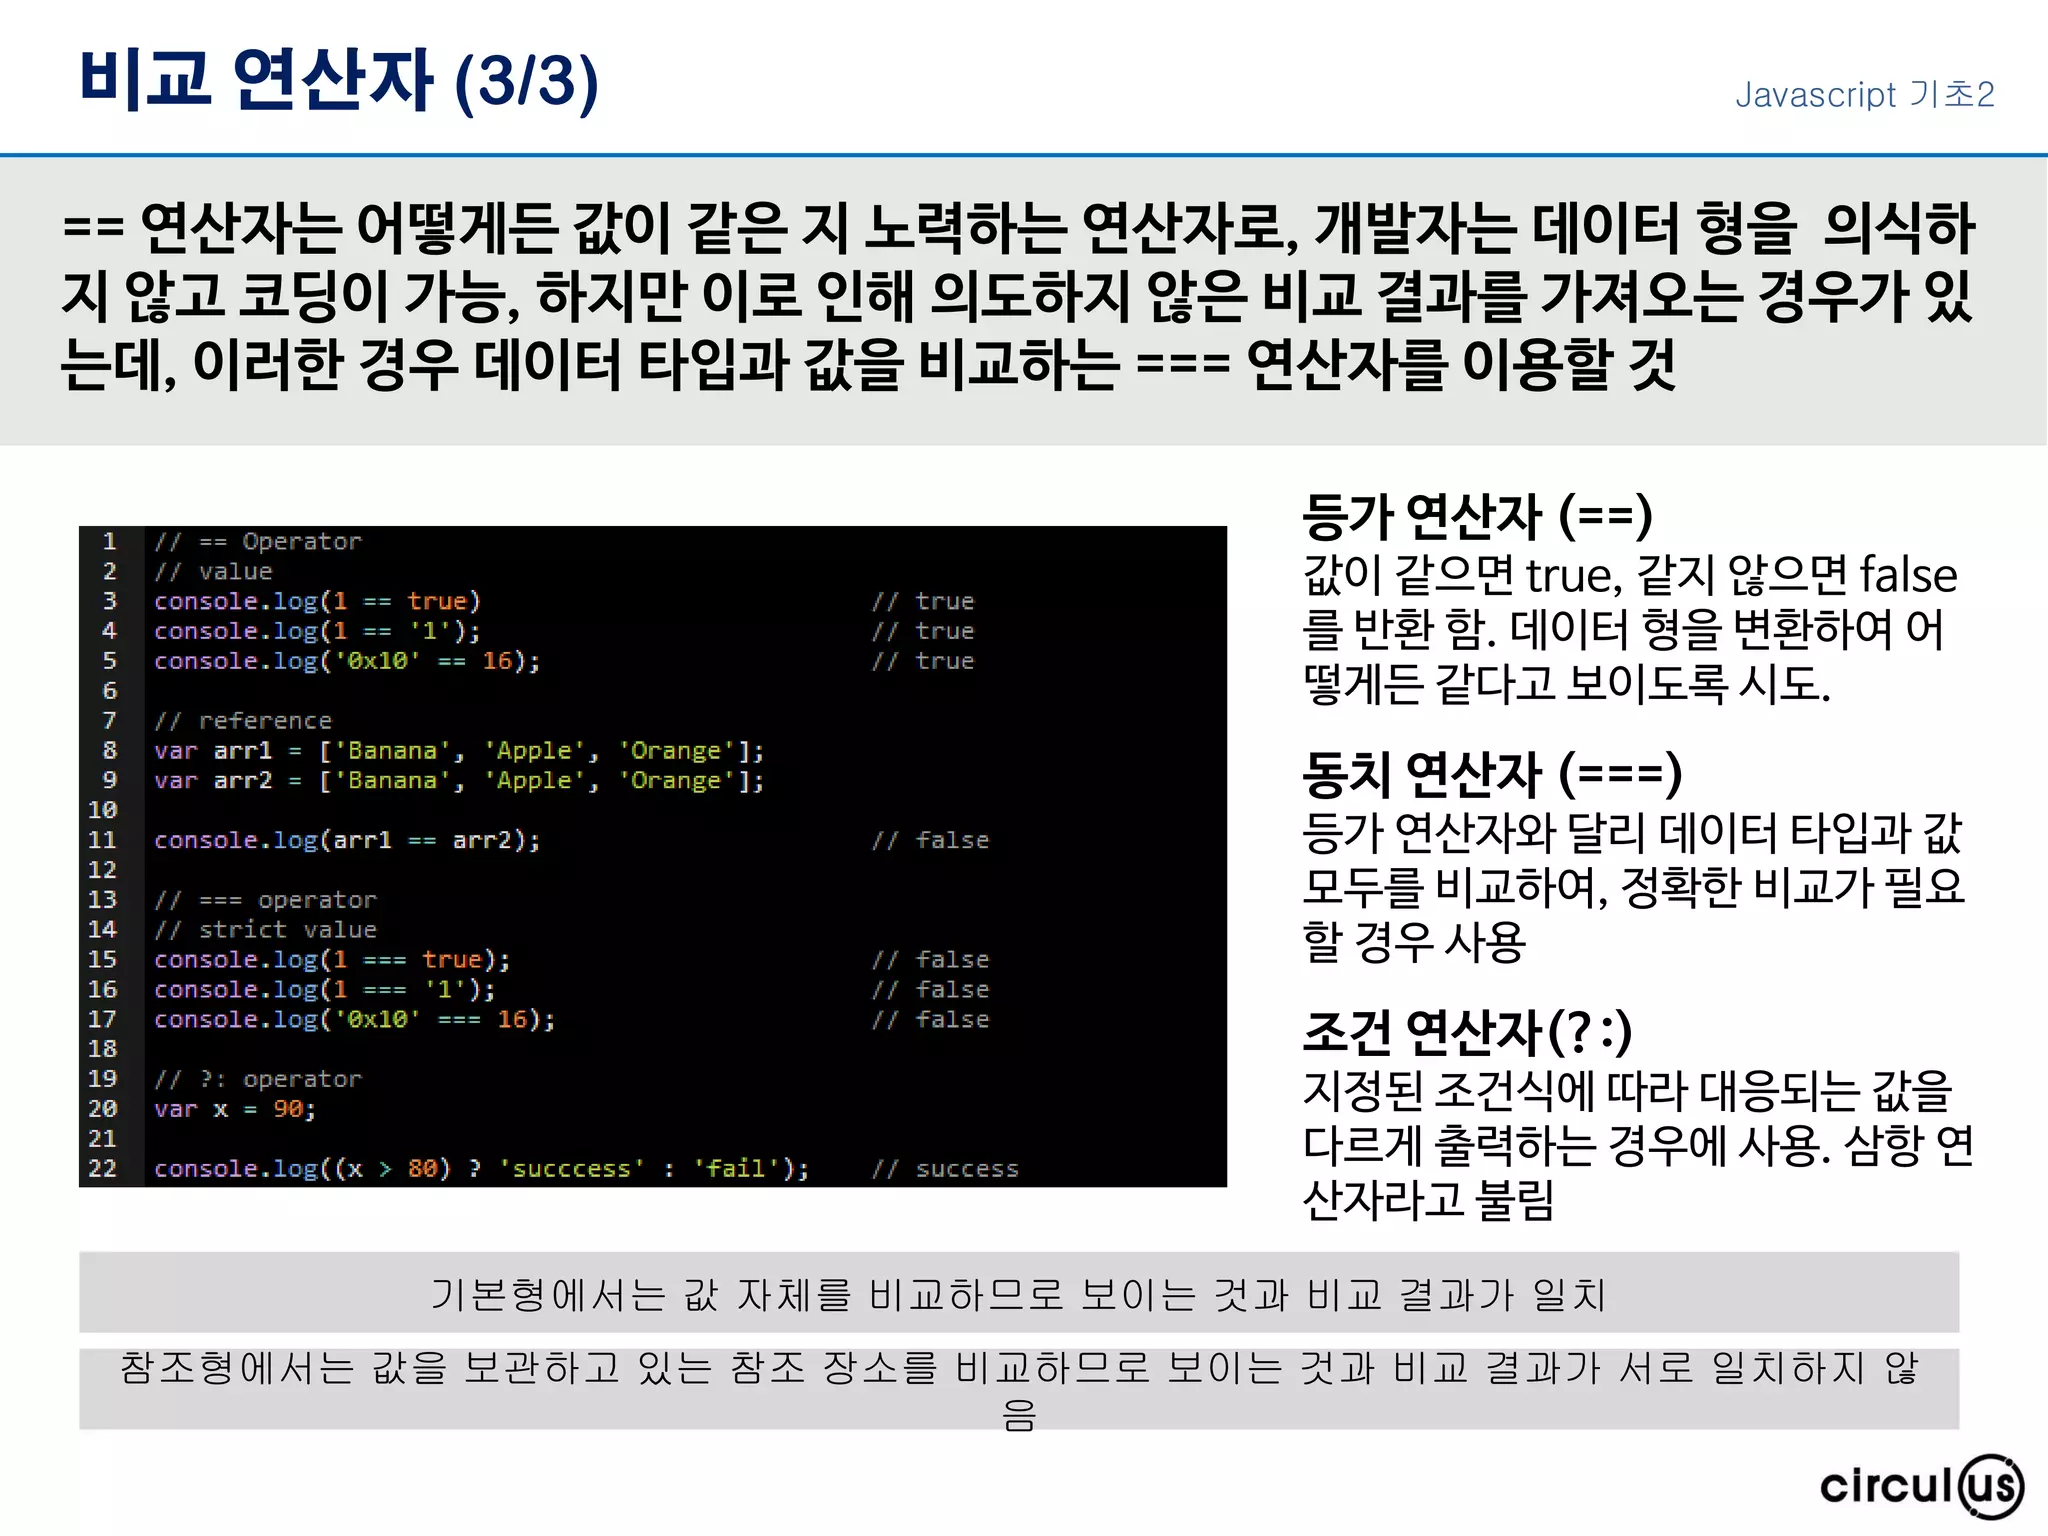The height and width of the screenshot is (1536, 2048).
Task: Click the 'Javascript 기초2' header label
Action: point(1865,94)
